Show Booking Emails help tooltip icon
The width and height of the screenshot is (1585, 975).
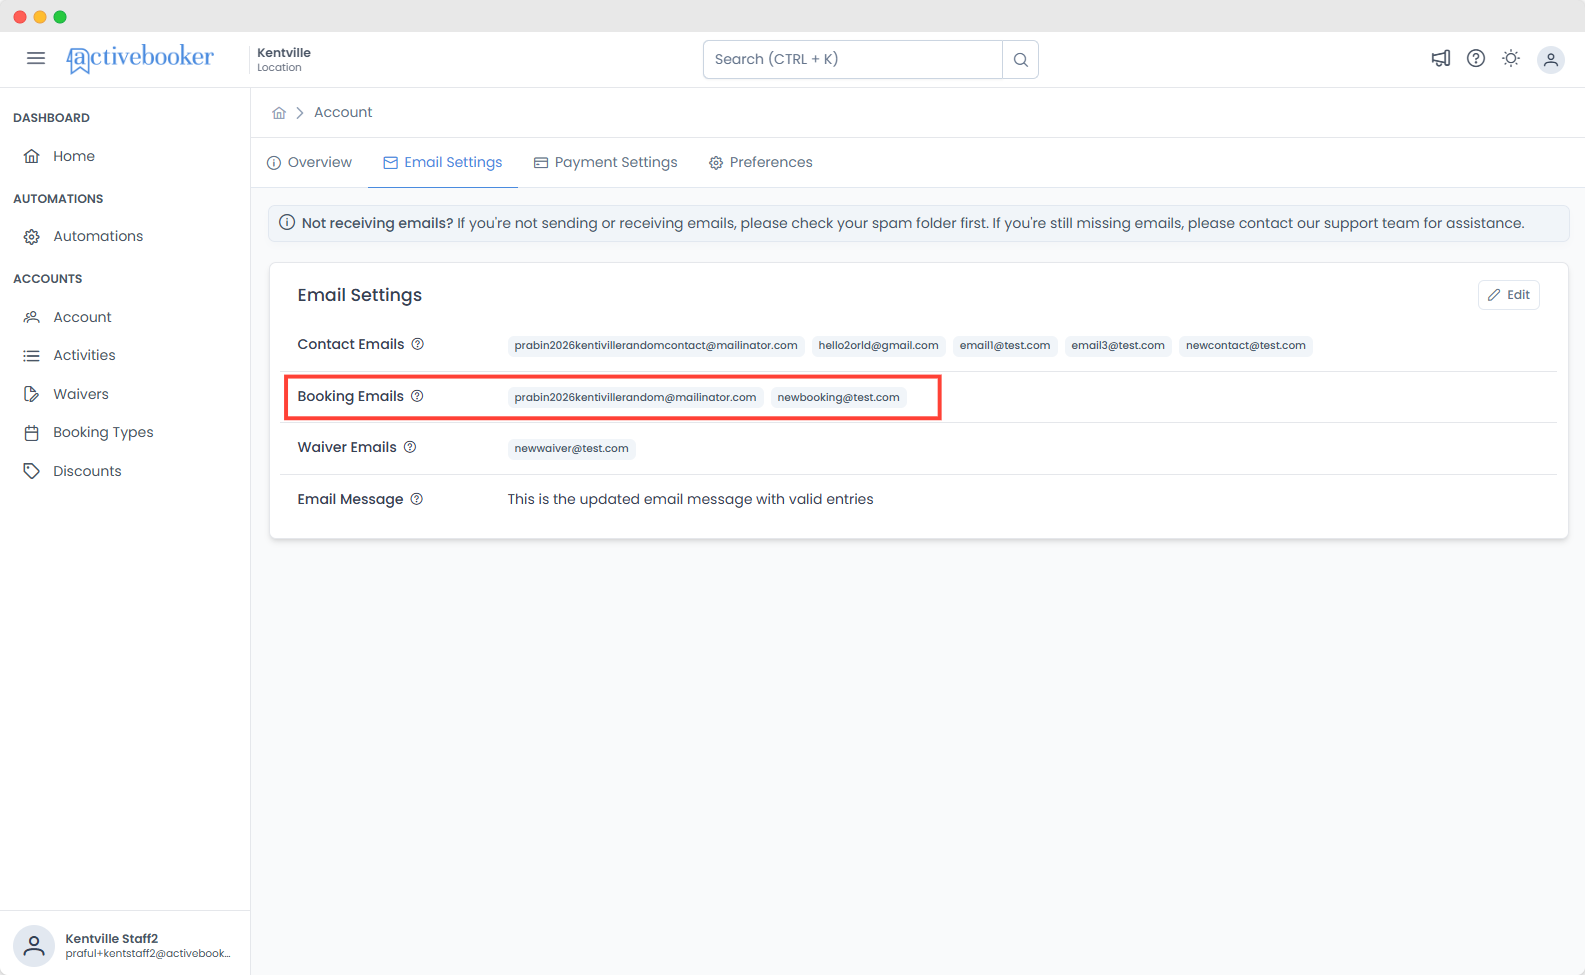tap(417, 396)
